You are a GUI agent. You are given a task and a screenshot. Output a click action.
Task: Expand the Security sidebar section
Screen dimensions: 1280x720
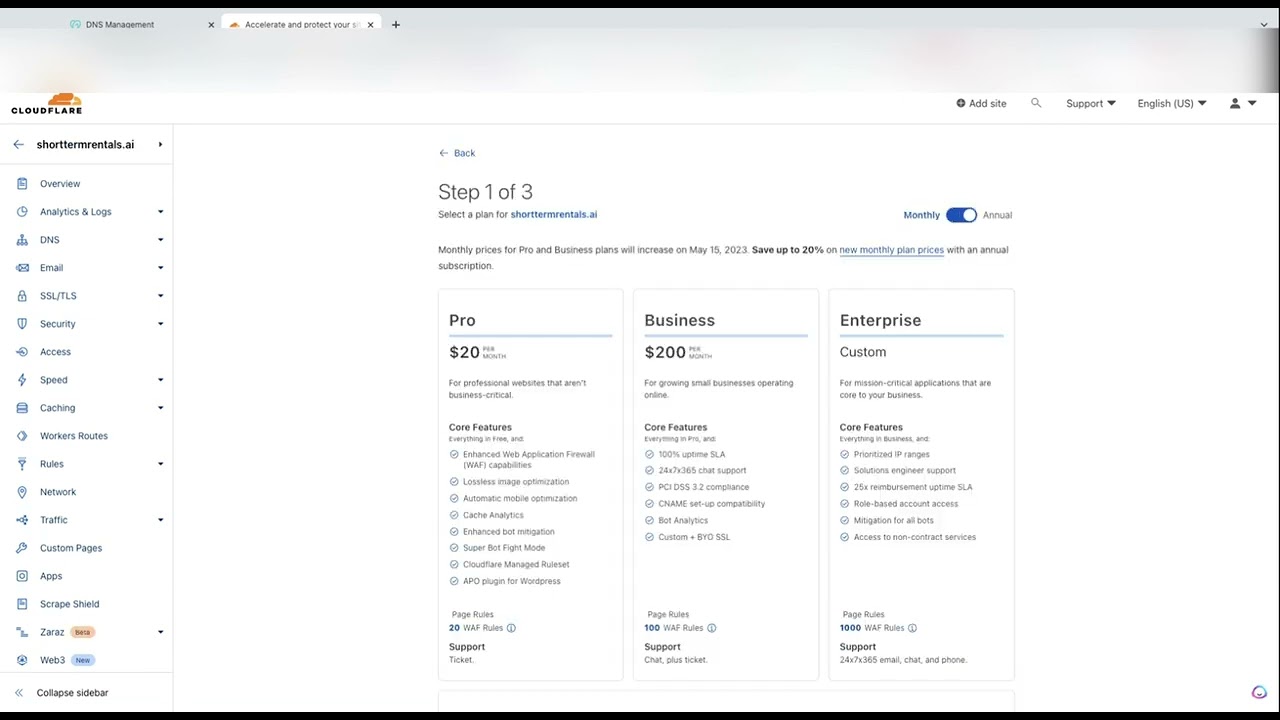click(160, 324)
